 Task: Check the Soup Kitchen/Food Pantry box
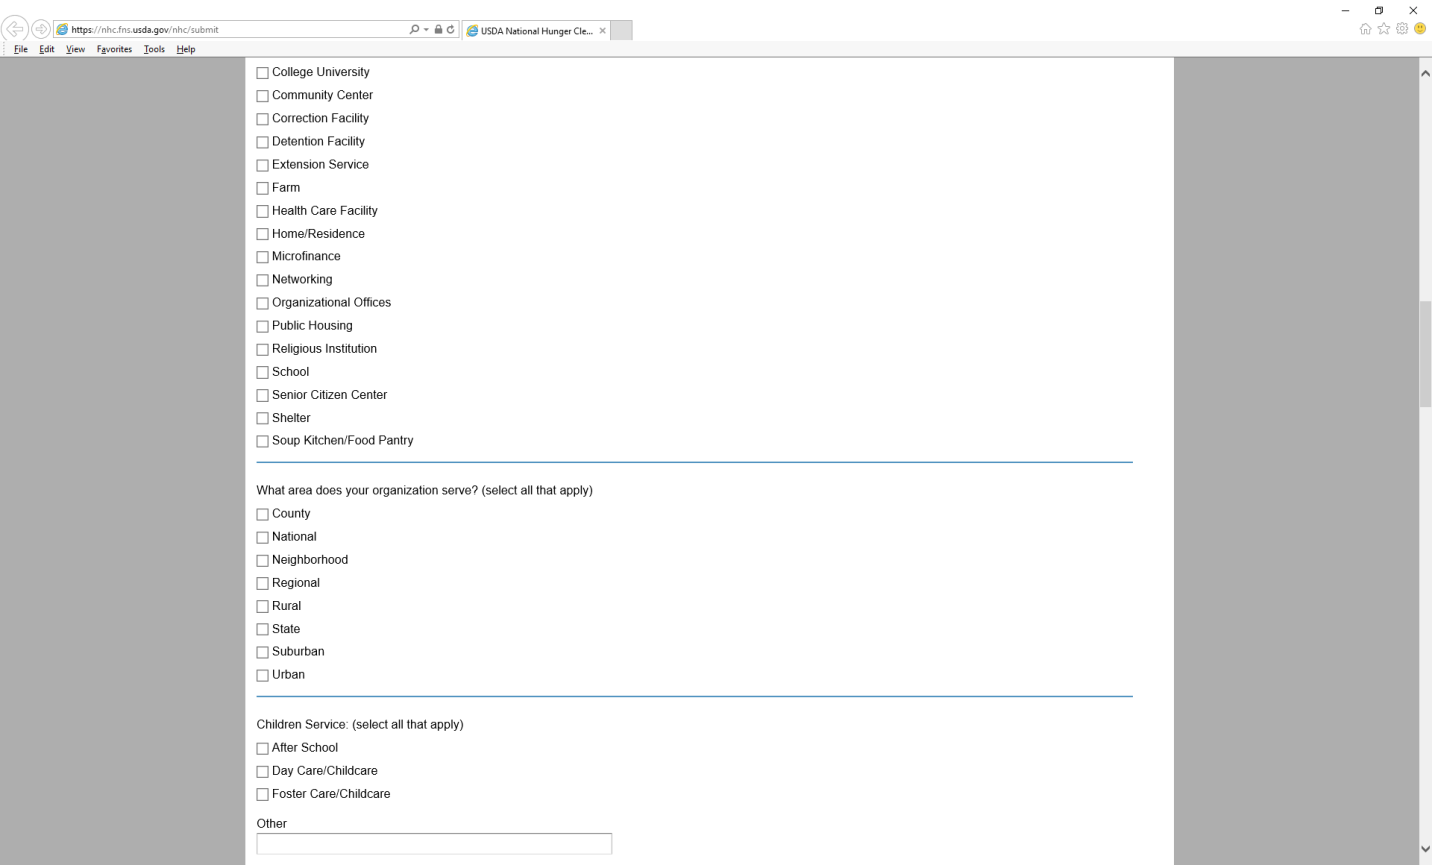(x=263, y=441)
